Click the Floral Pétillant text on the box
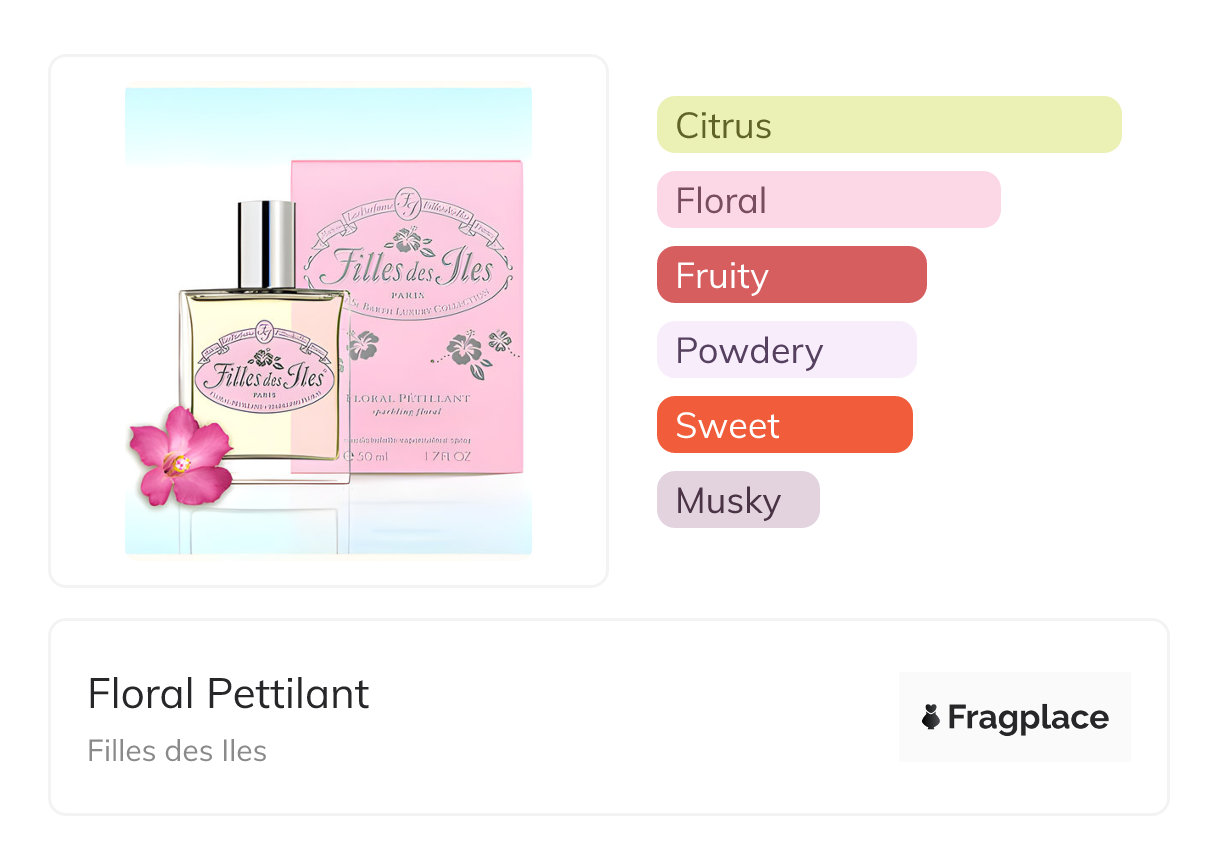Image resolution: width=1218 pixels, height=864 pixels. [x=407, y=398]
